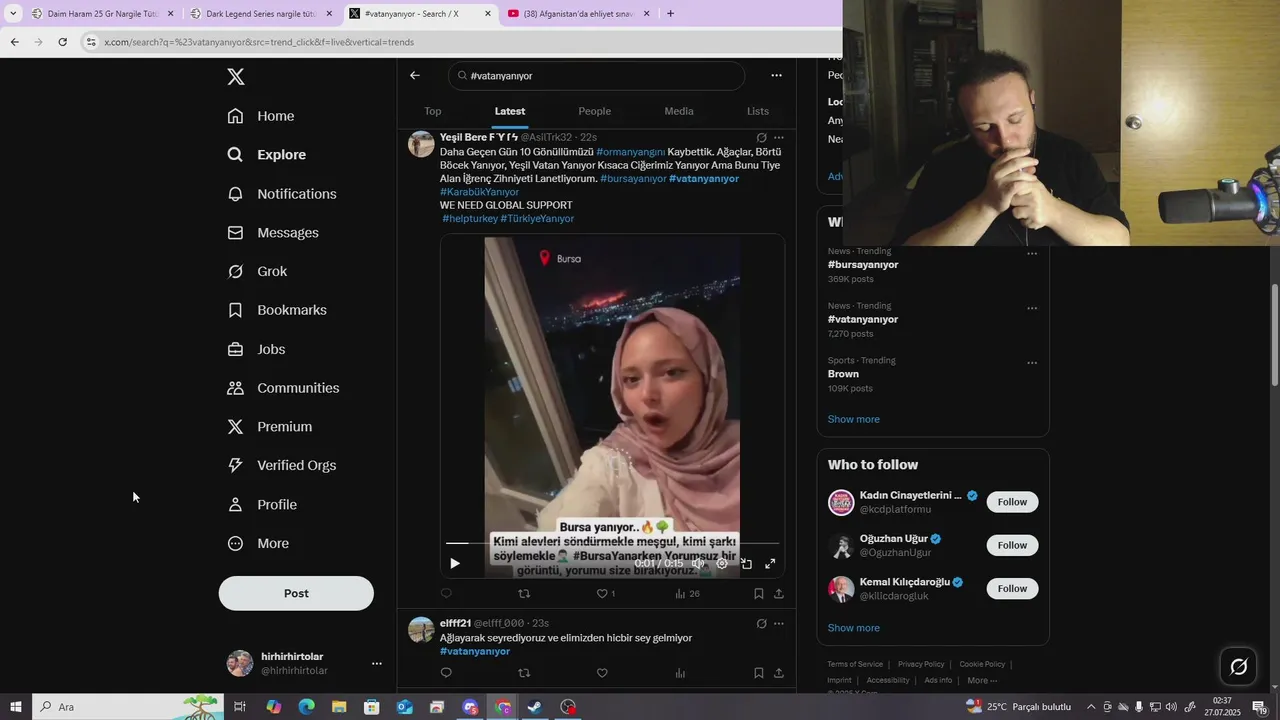
Task: Go to Home in the sidebar
Action: (261, 116)
